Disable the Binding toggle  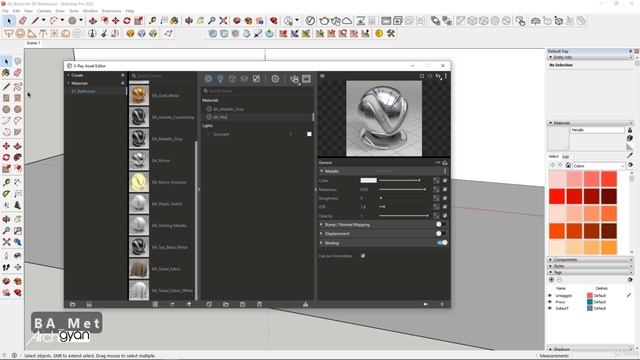point(442,242)
